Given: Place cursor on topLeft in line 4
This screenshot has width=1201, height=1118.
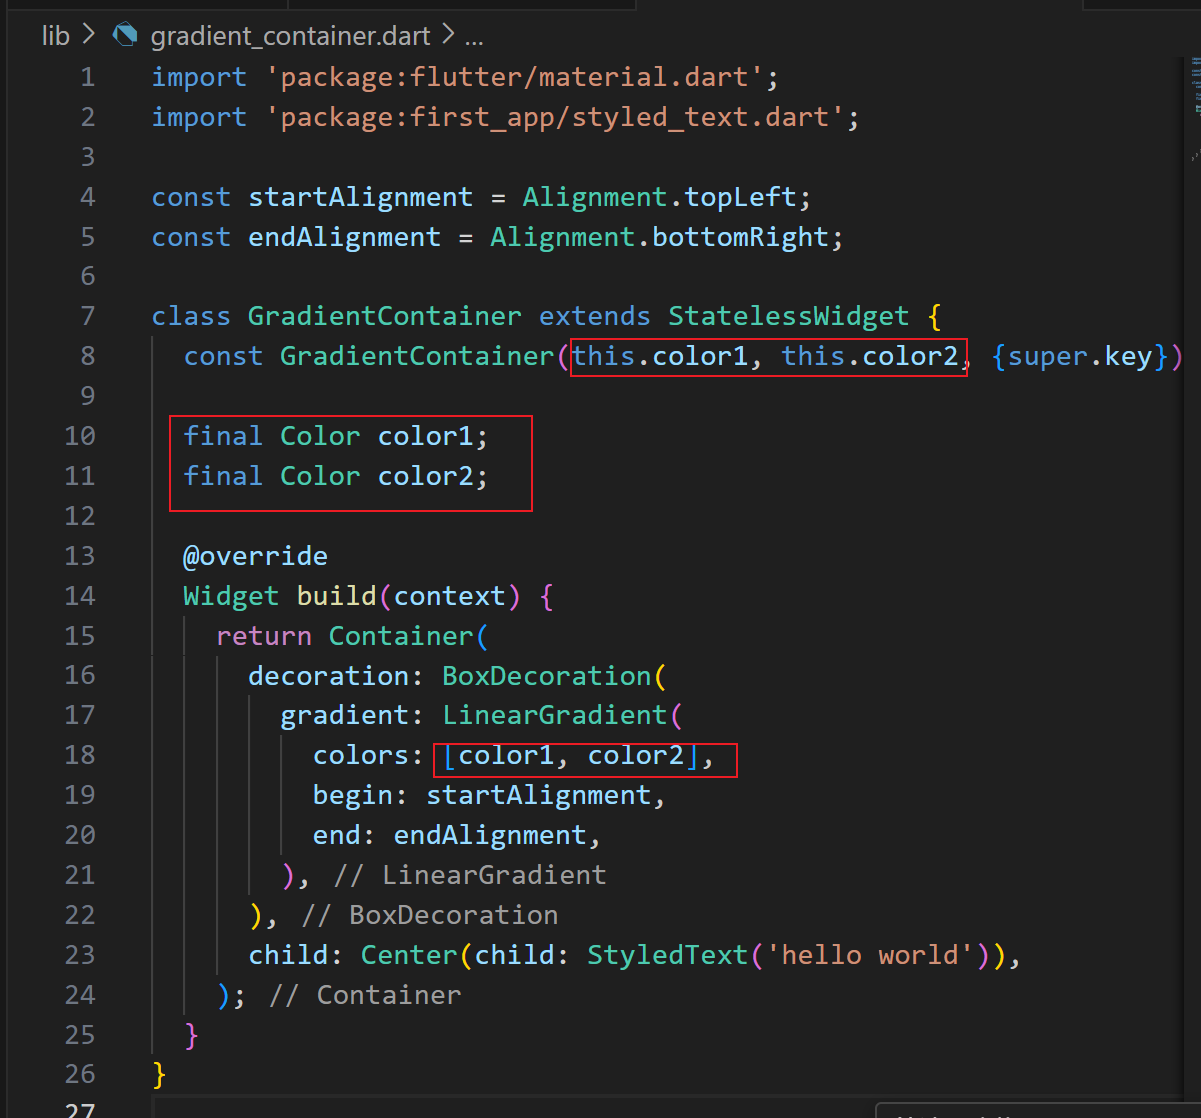Looking at the screenshot, I should click(x=740, y=197).
